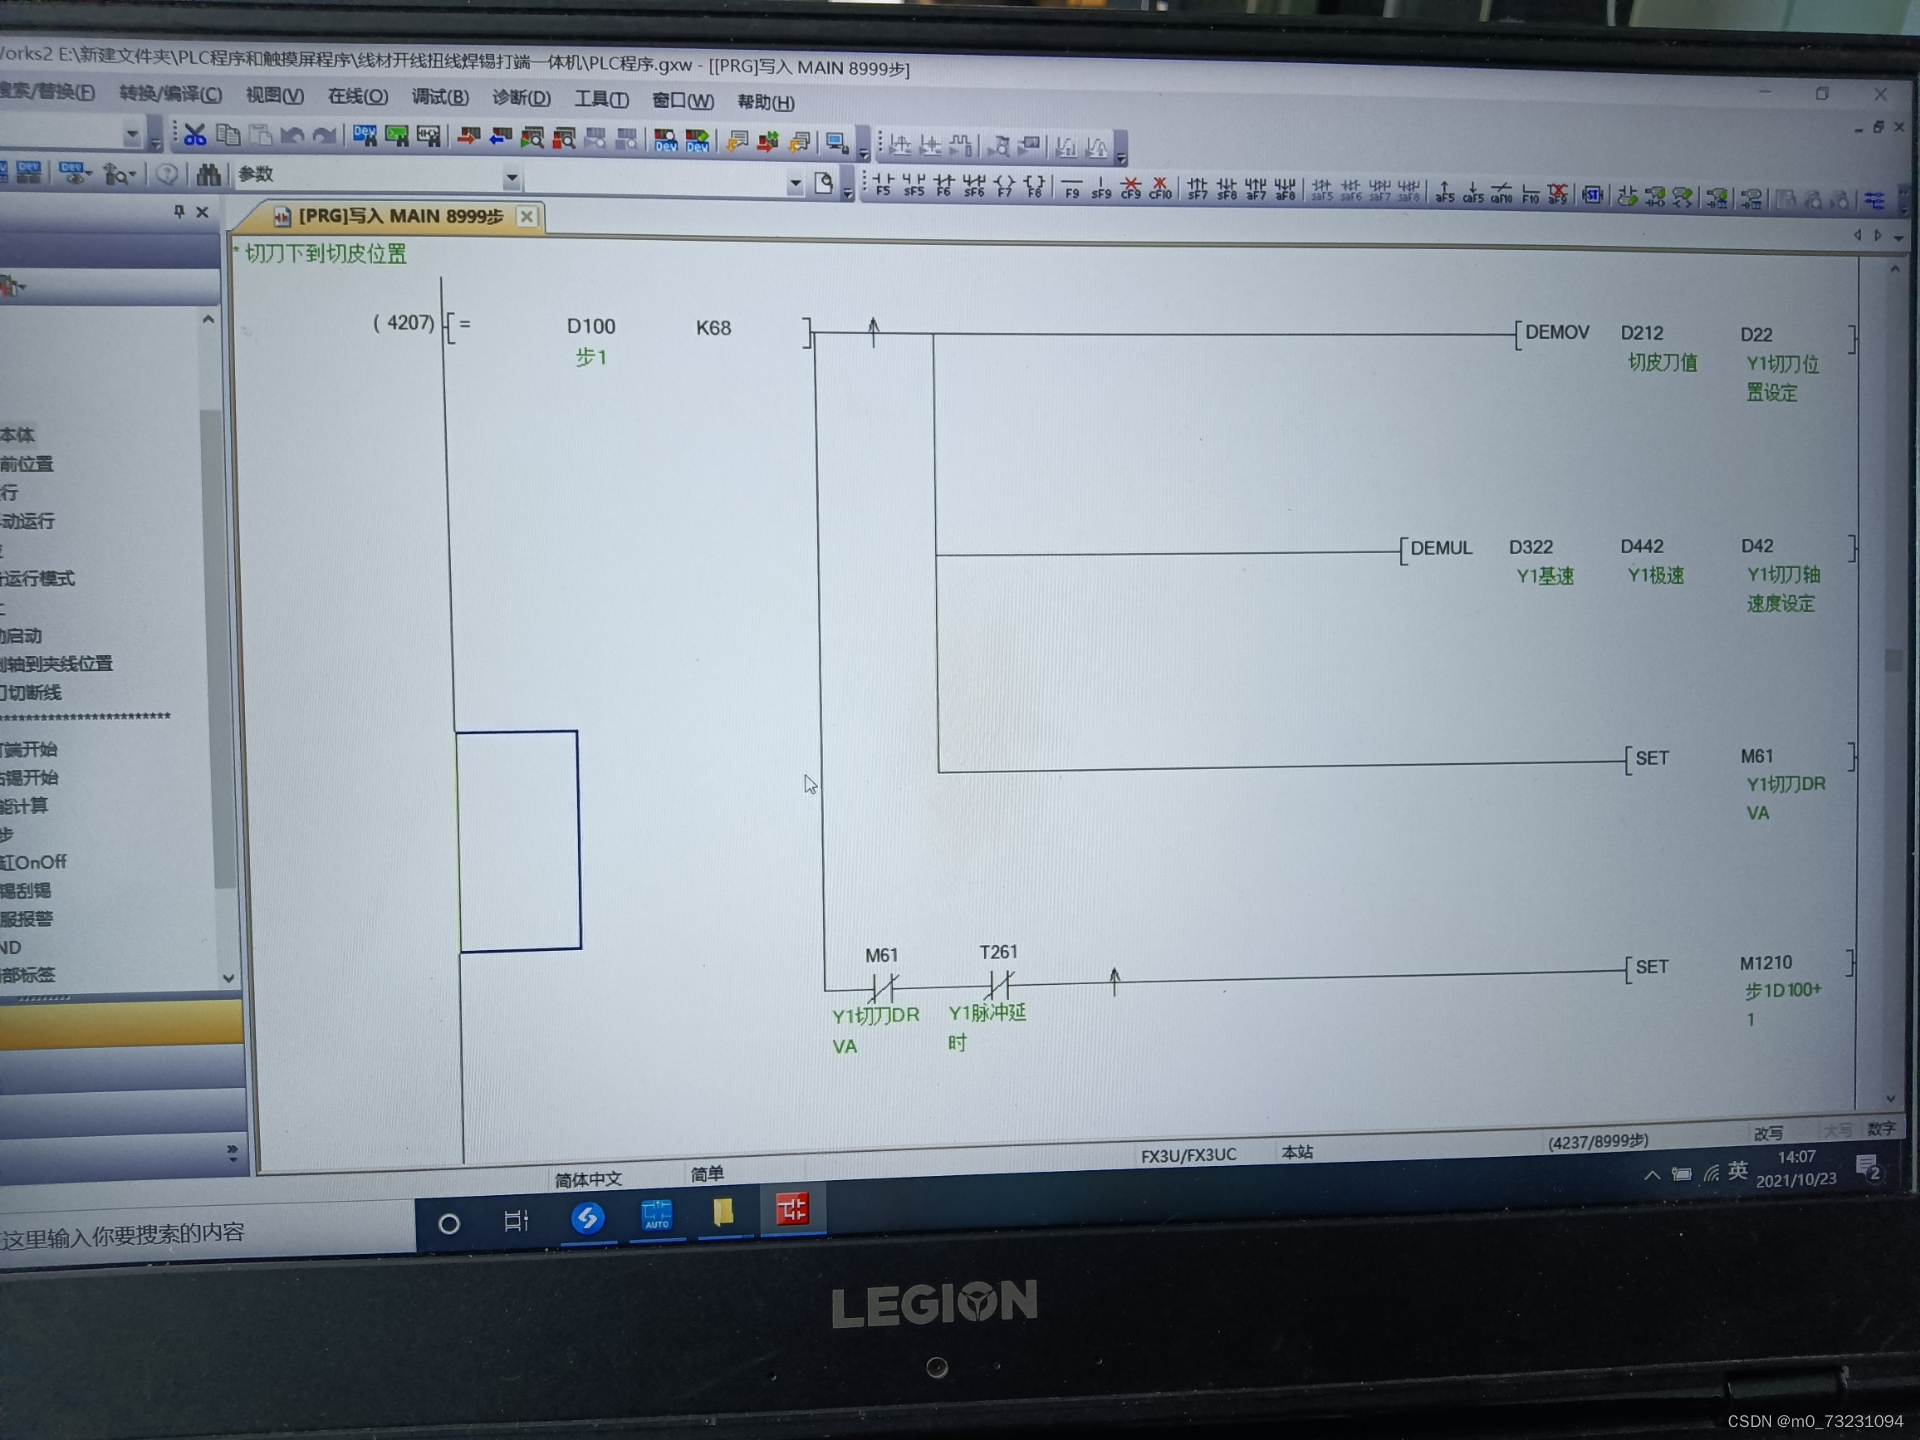Click the Copy toolbar icon

(x=228, y=135)
